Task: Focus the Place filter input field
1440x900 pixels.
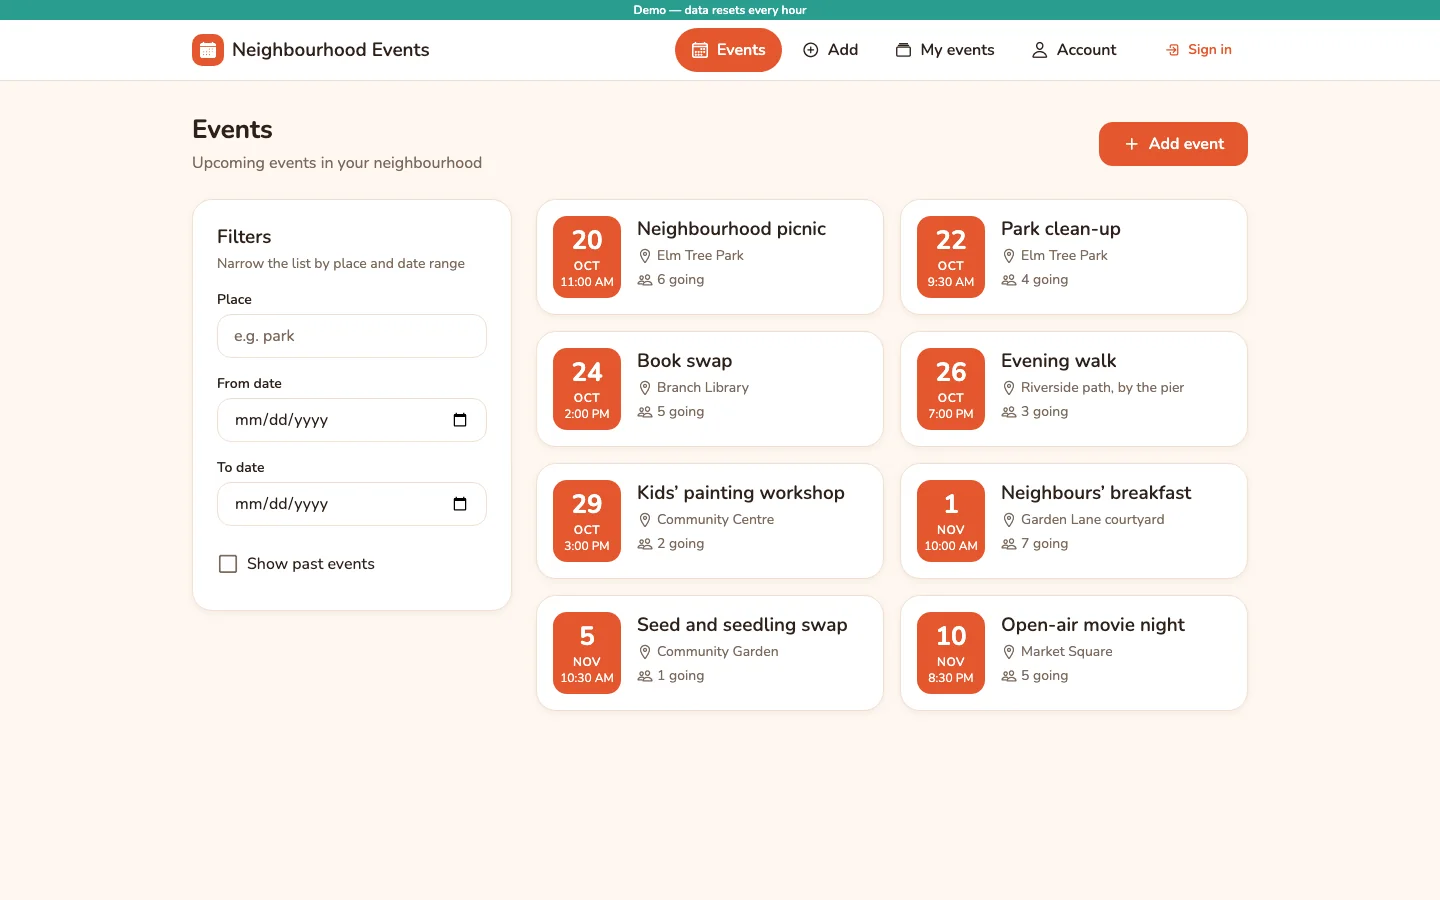Action: tap(352, 336)
